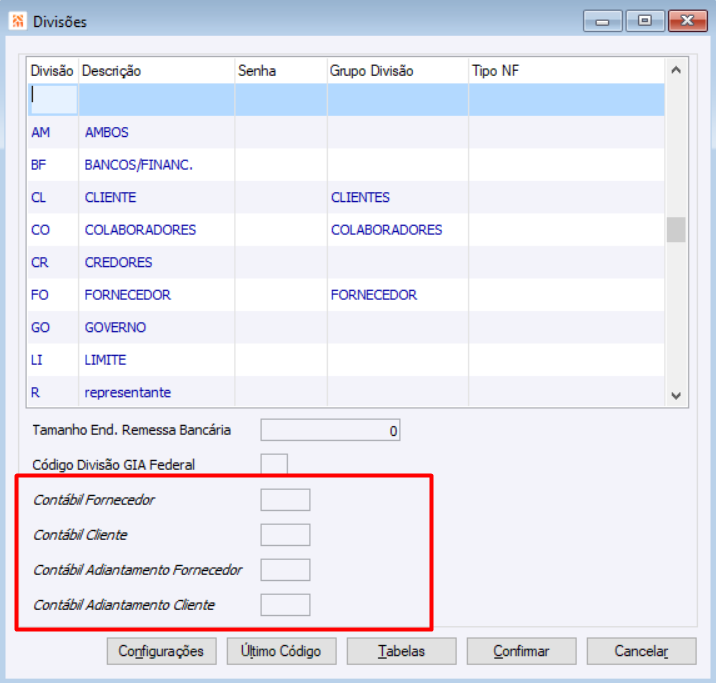Click the Contábil Fornecedor input box
The height and width of the screenshot is (683, 716).
[285, 499]
